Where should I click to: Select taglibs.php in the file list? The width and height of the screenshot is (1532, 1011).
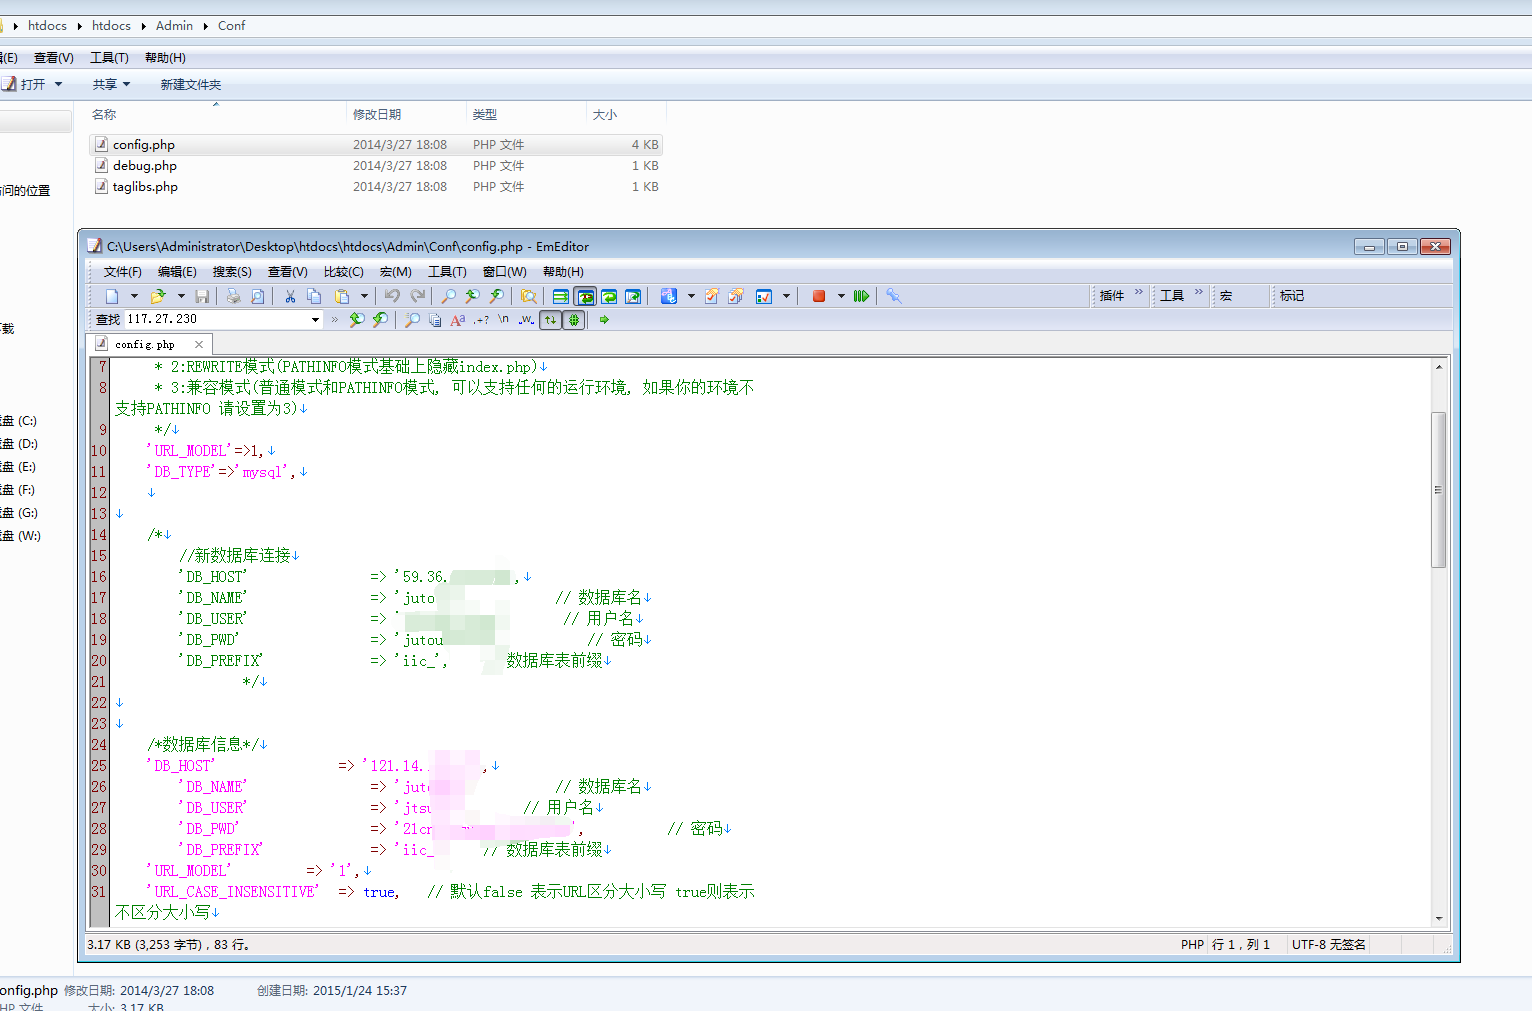375,187
